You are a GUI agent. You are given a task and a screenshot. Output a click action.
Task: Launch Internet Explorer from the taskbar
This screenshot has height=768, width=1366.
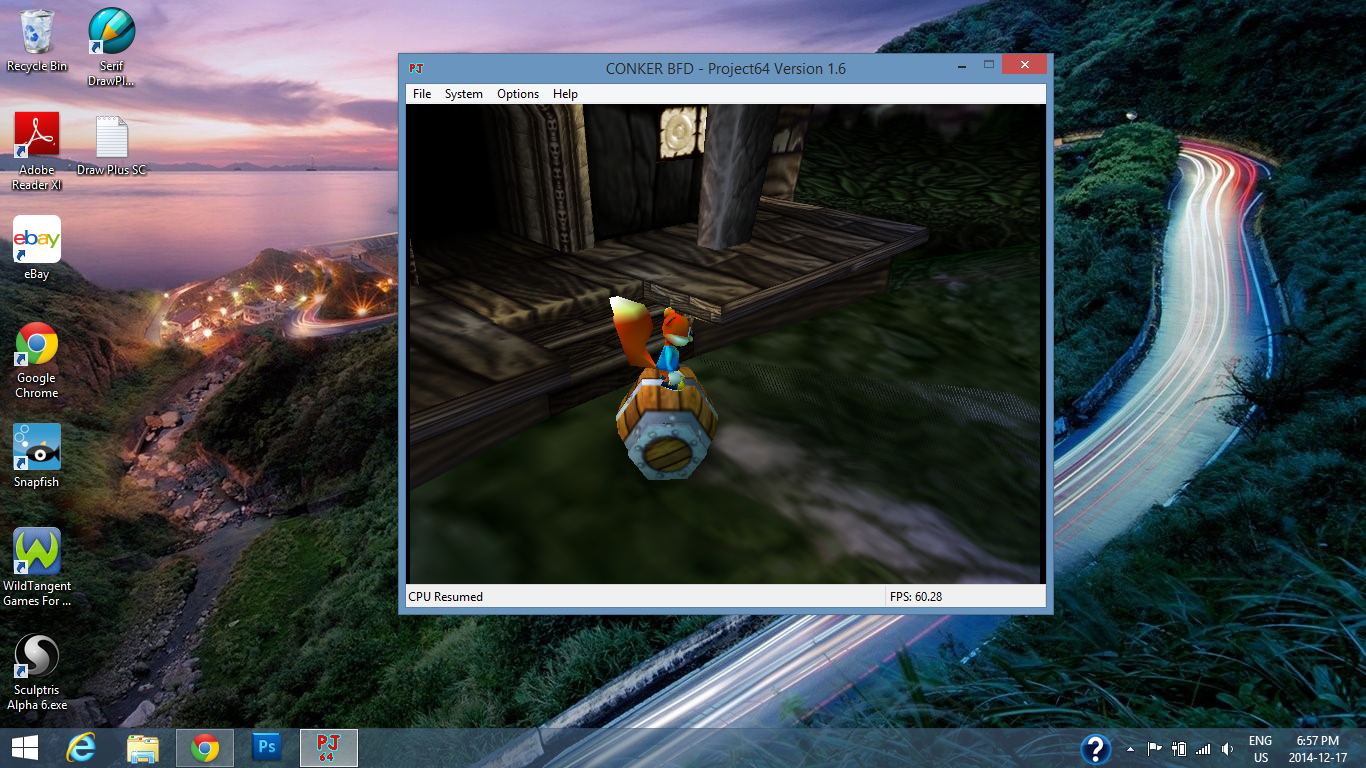pos(81,748)
